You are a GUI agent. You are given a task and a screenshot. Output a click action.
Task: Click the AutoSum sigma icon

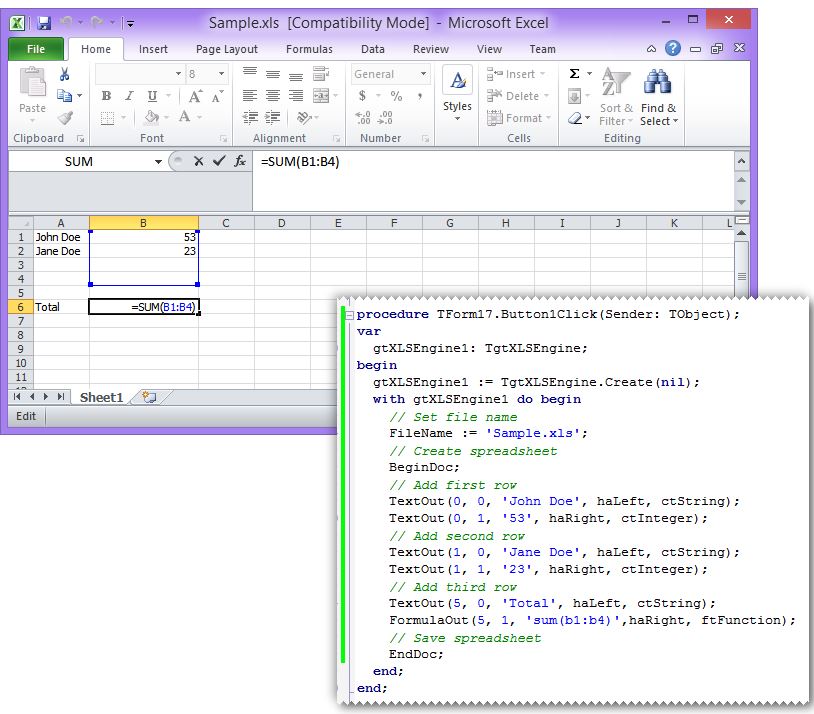click(x=574, y=73)
